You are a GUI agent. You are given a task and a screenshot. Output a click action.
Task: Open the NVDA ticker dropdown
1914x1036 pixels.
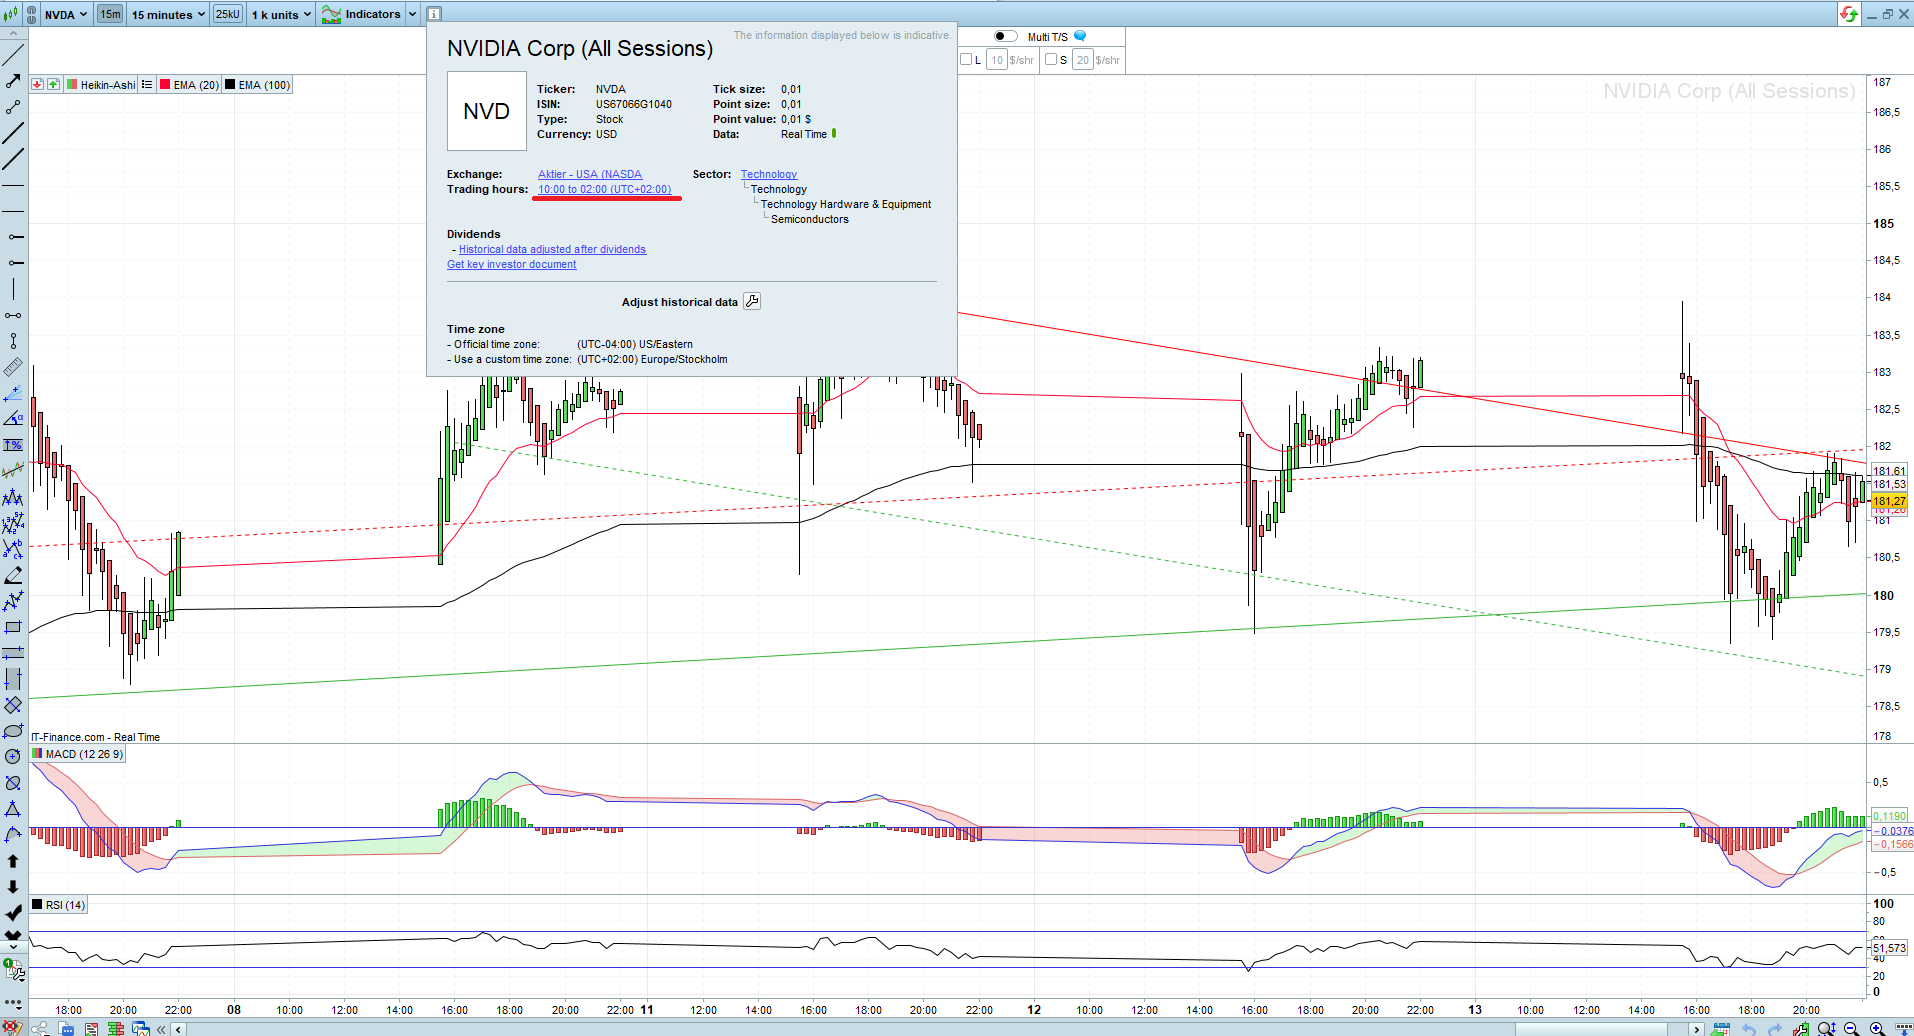pos(66,14)
